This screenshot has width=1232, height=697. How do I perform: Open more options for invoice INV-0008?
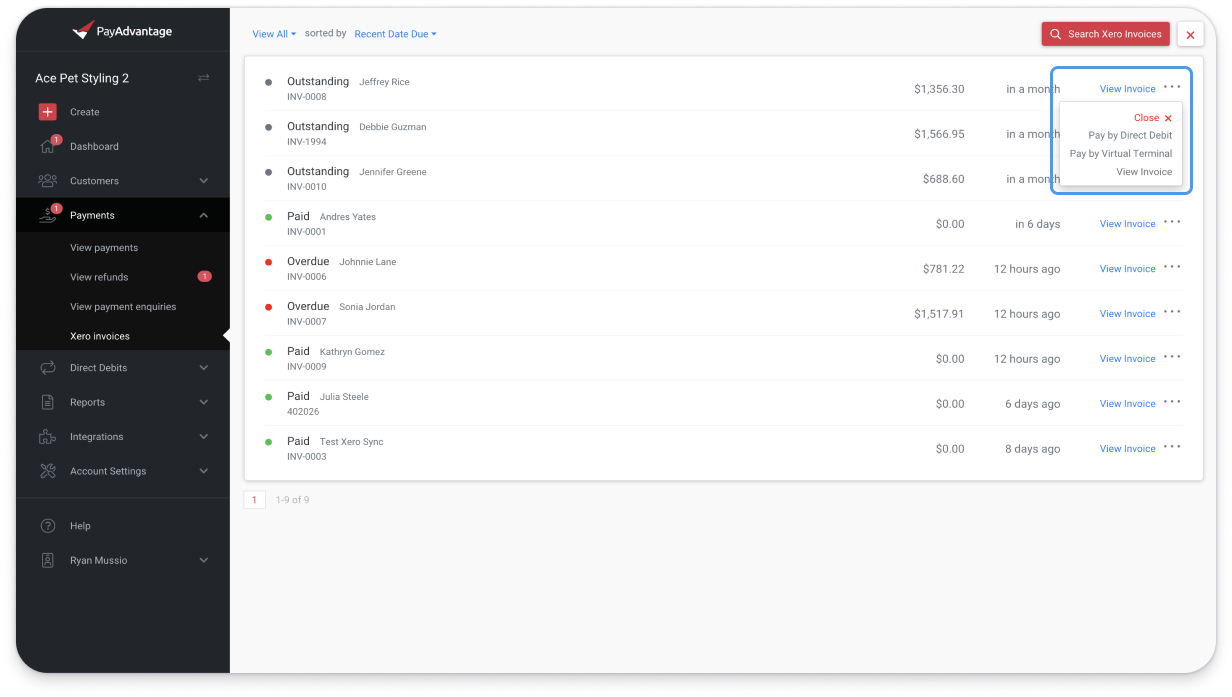click(x=1172, y=87)
